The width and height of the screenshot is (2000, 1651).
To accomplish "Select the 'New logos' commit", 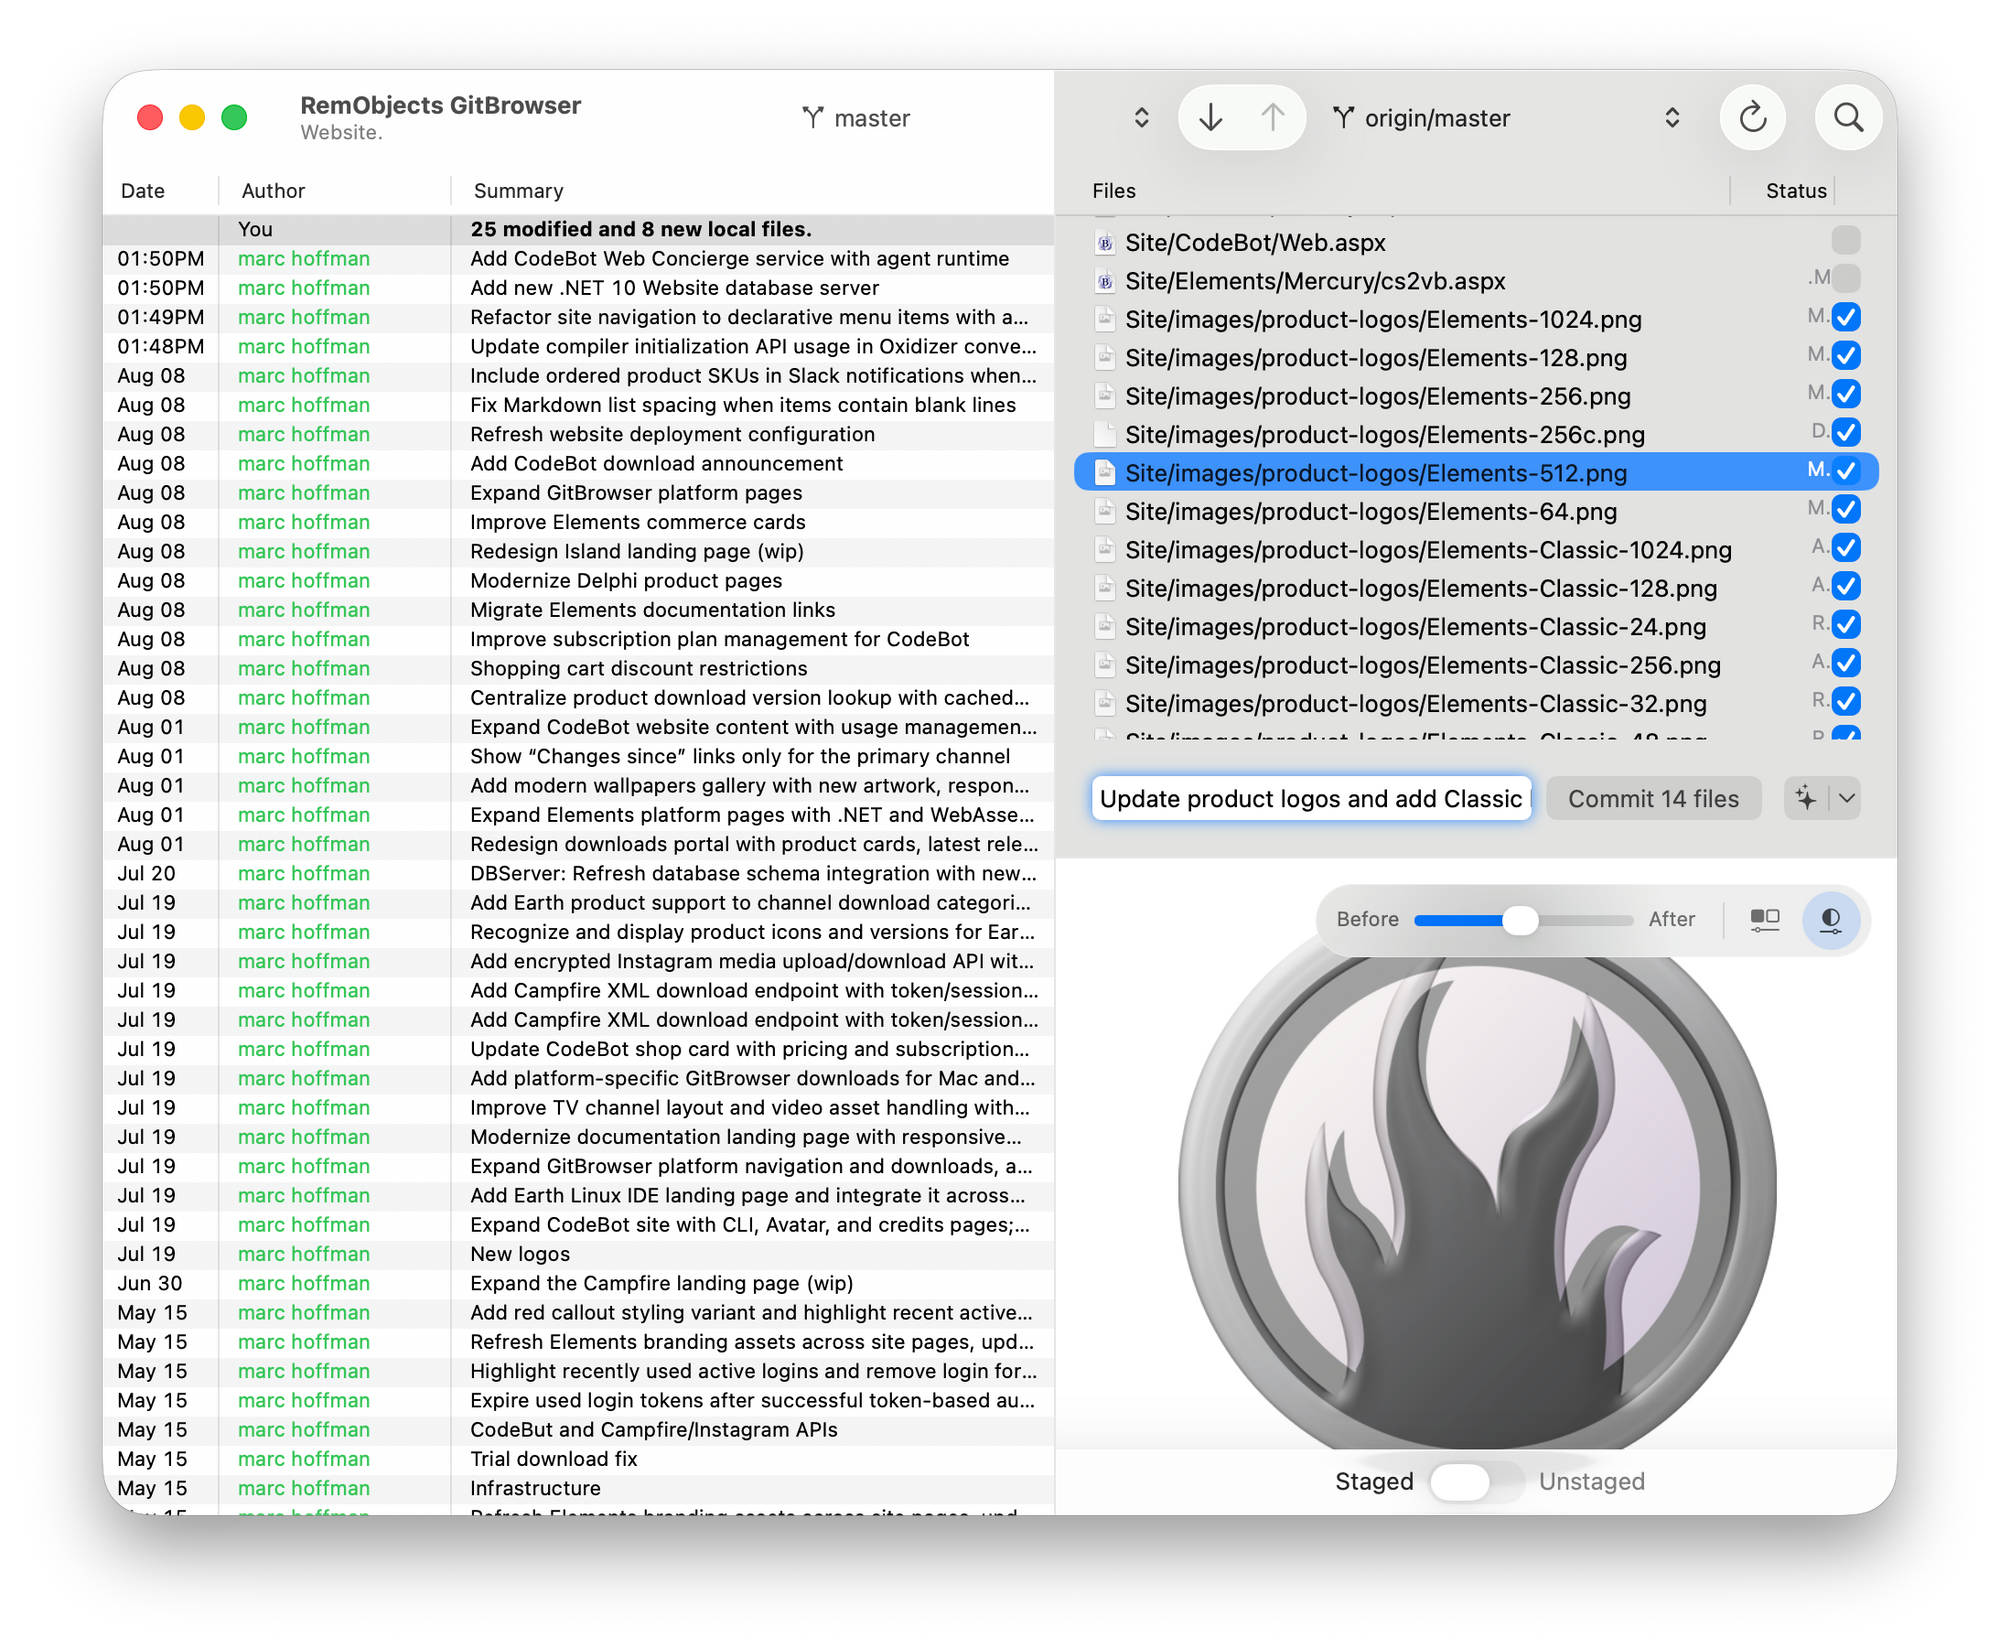I will click(x=578, y=1254).
